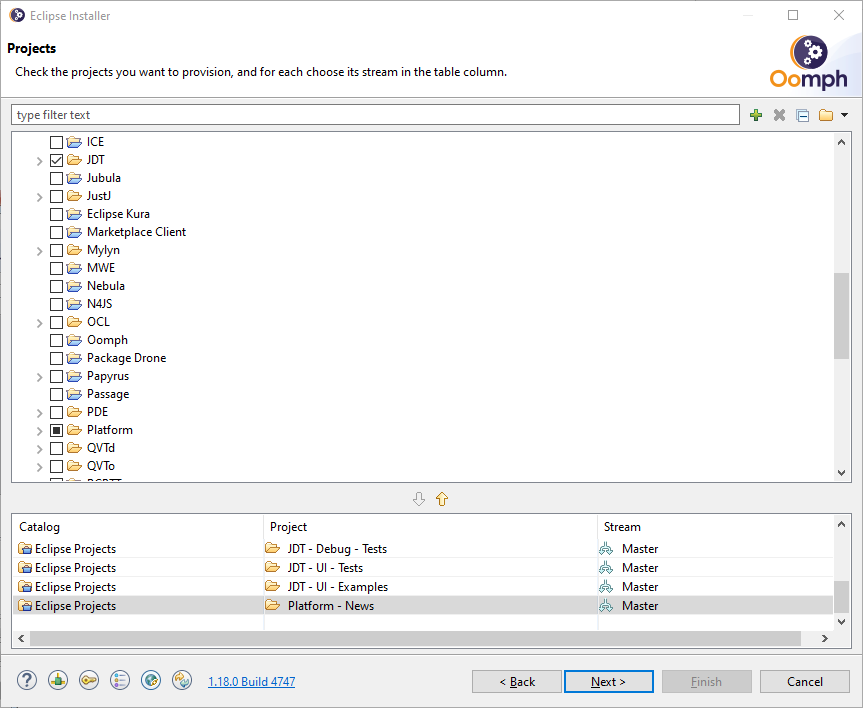Open the SSH key settings icon

coord(89,680)
